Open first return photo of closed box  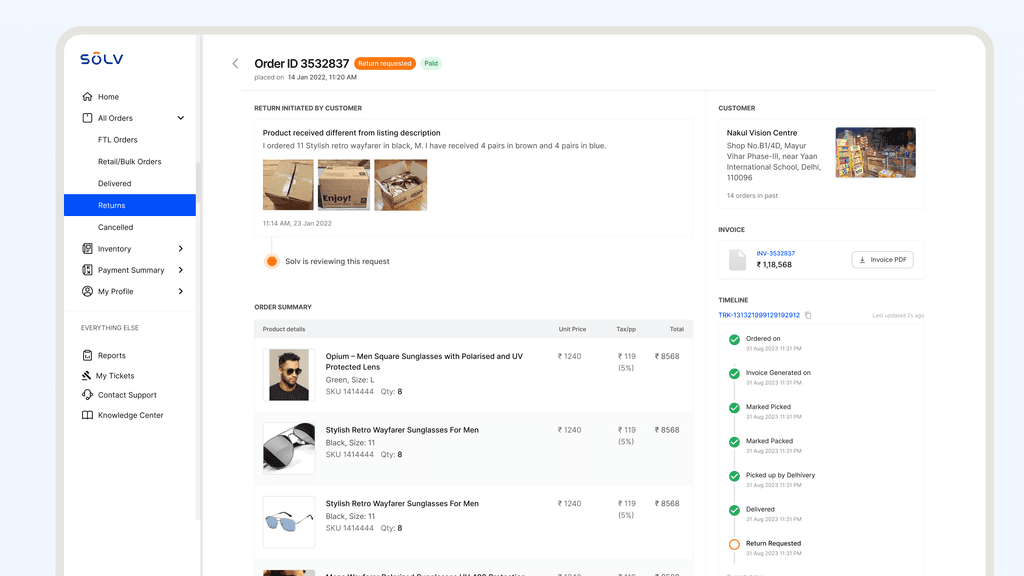pyautogui.click(x=288, y=185)
